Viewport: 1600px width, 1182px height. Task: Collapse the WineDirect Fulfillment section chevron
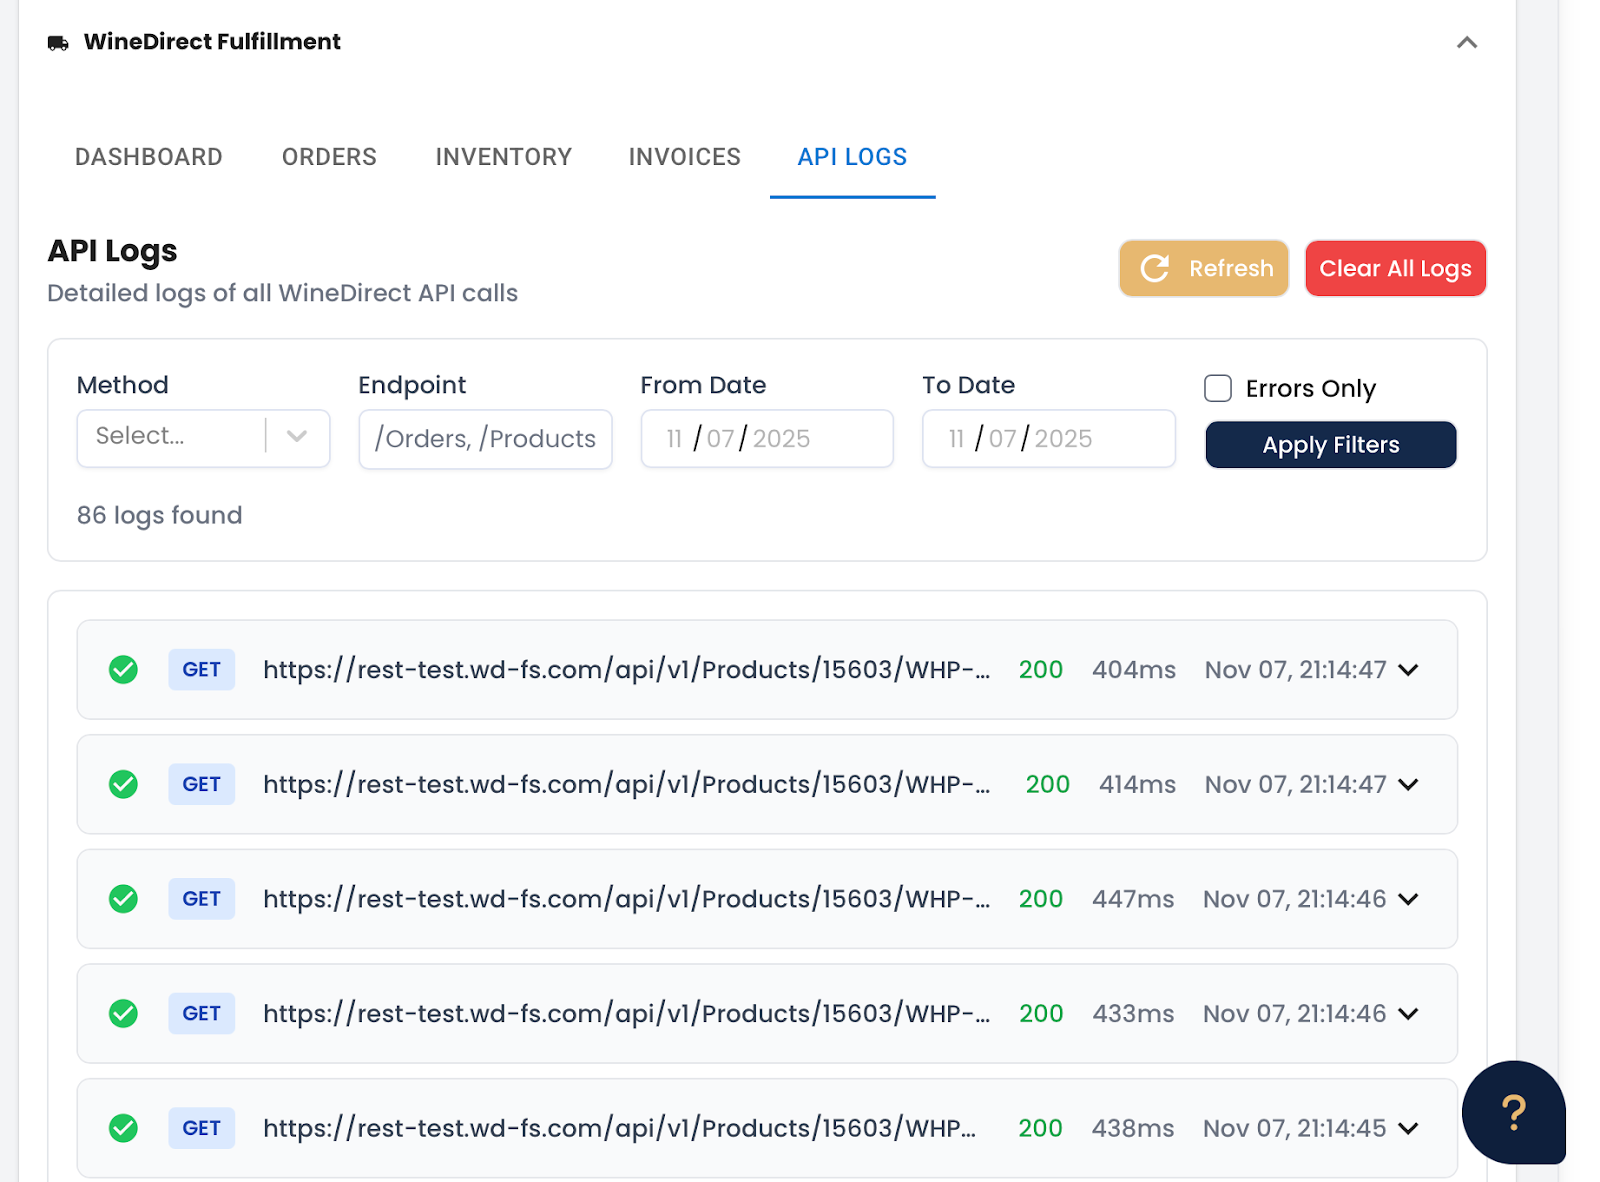(x=1467, y=42)
